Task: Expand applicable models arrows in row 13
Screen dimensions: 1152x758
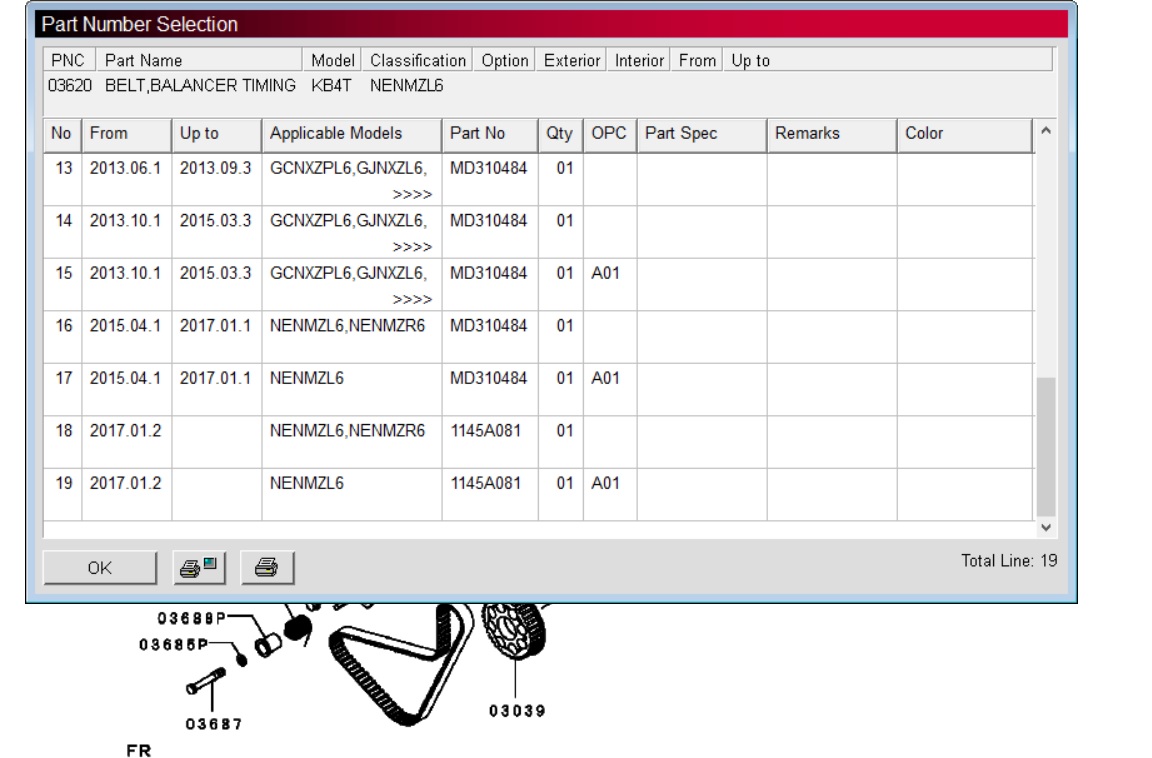Action: [x=412, y=195]
